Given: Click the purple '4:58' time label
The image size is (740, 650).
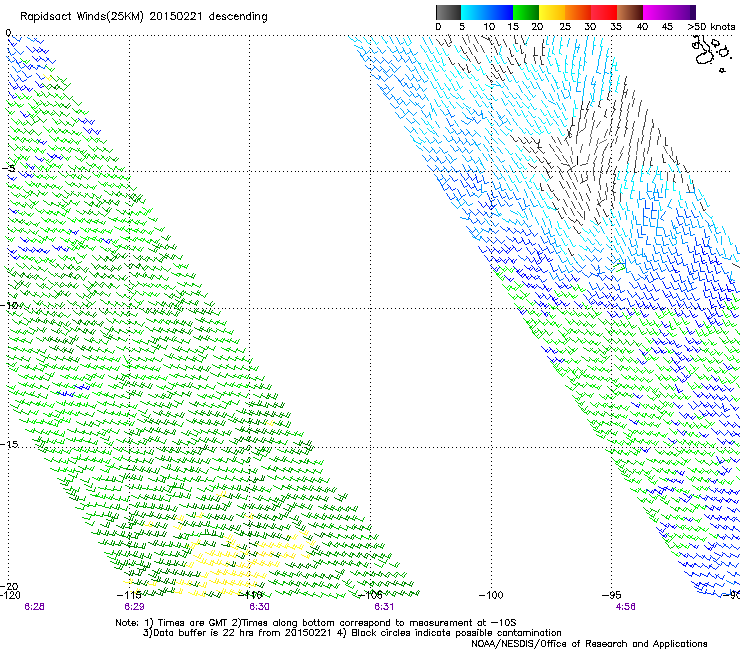Looking at the screenshot, I should point(625,607).
